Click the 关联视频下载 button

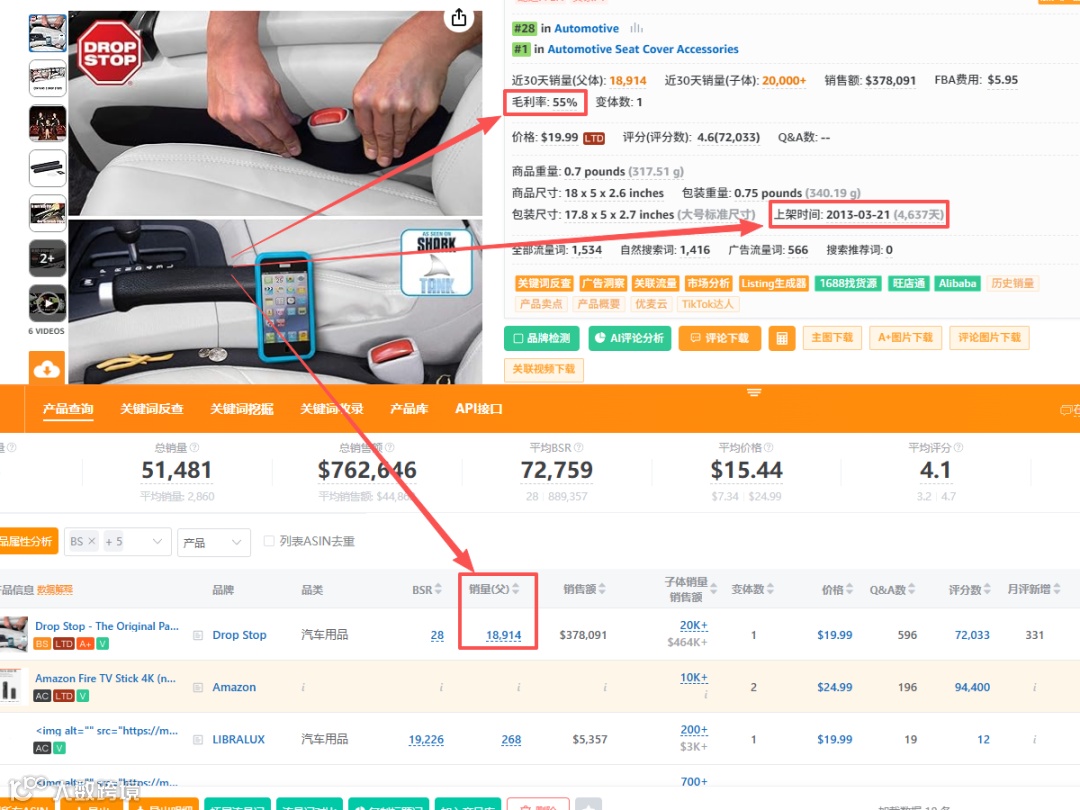pos(543,369)
